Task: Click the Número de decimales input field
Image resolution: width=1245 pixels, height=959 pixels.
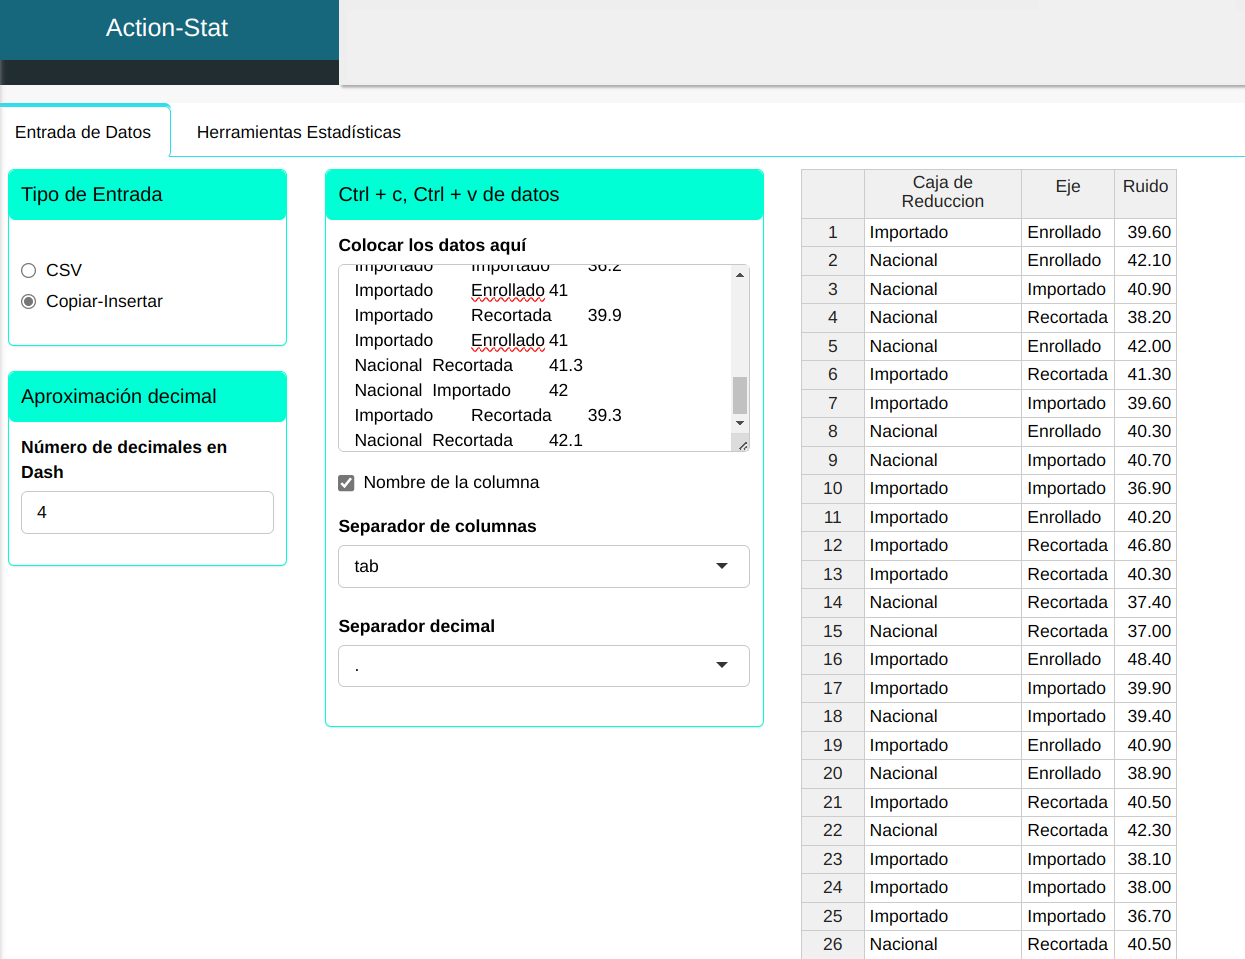Action: tap(147, 512)
